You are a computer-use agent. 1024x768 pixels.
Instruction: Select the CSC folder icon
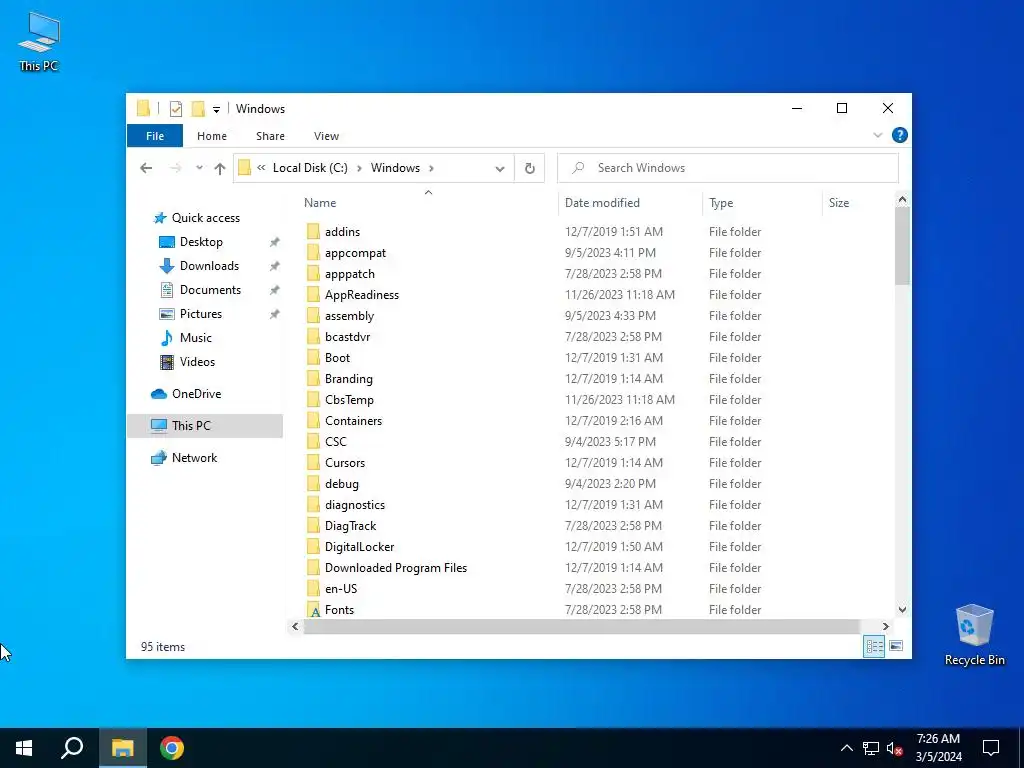pos(313,441)
